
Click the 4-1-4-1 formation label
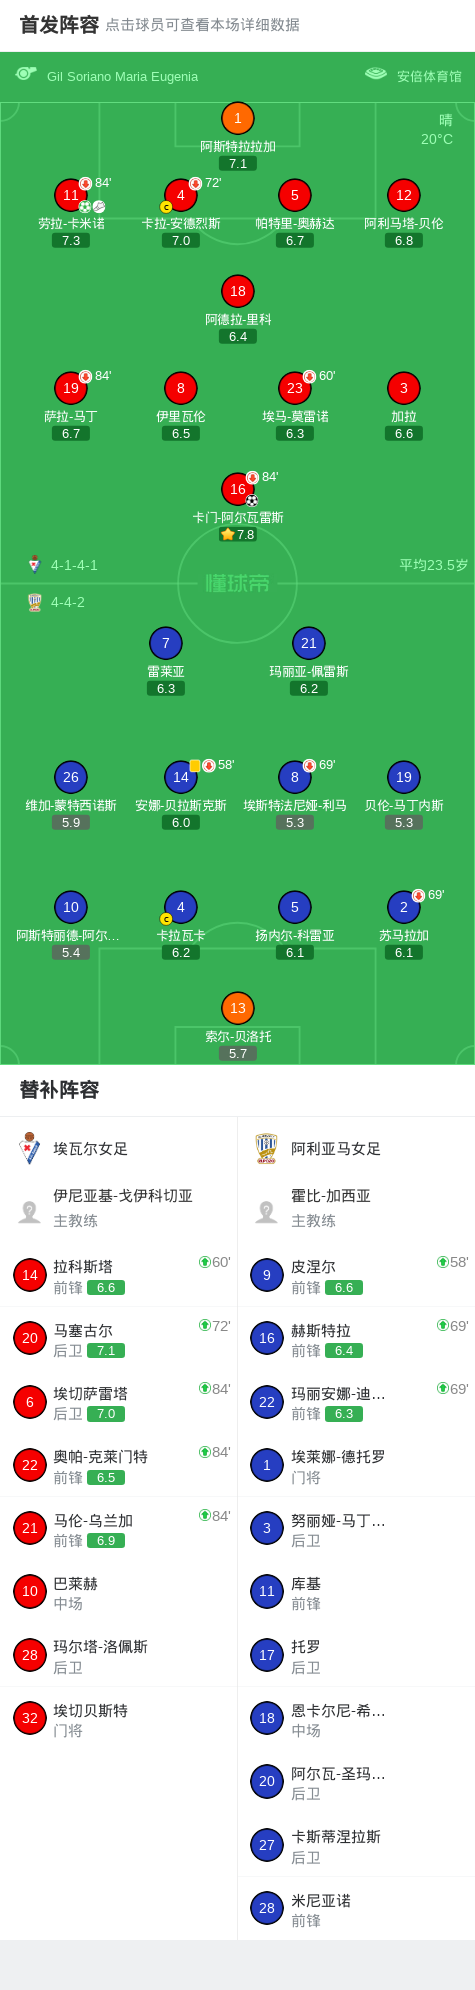74,565
